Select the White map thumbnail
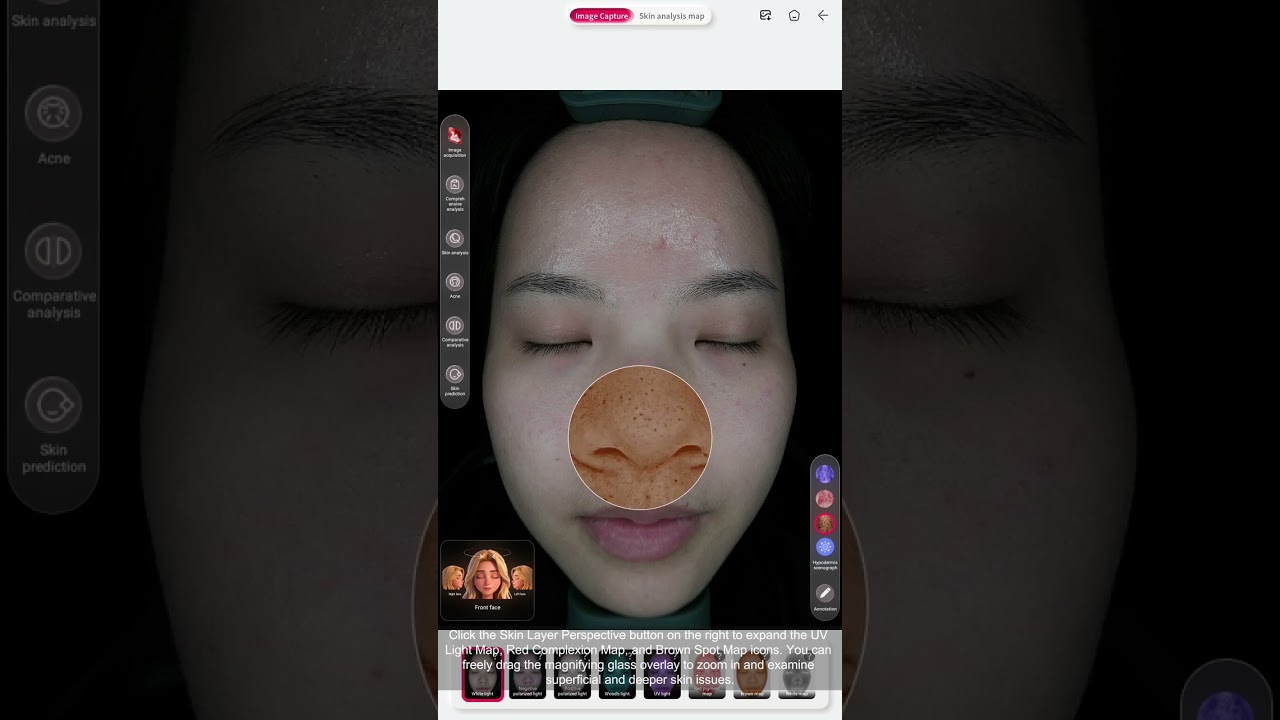This screenshot has width=1280, height=720. point(797,677)
